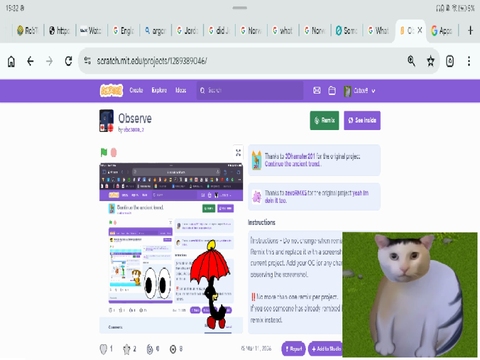Open the browser three-dot menu
The height and width of the screenshot is (360, 480).
pyautogui.click(x=469, y=61)
